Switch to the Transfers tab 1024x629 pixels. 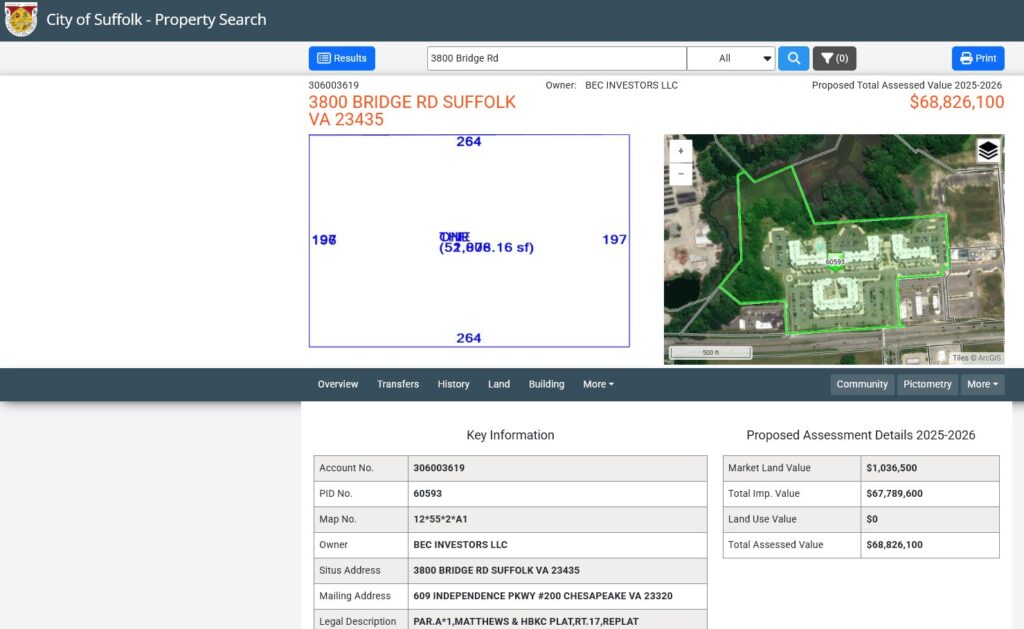tap(398, 384)
